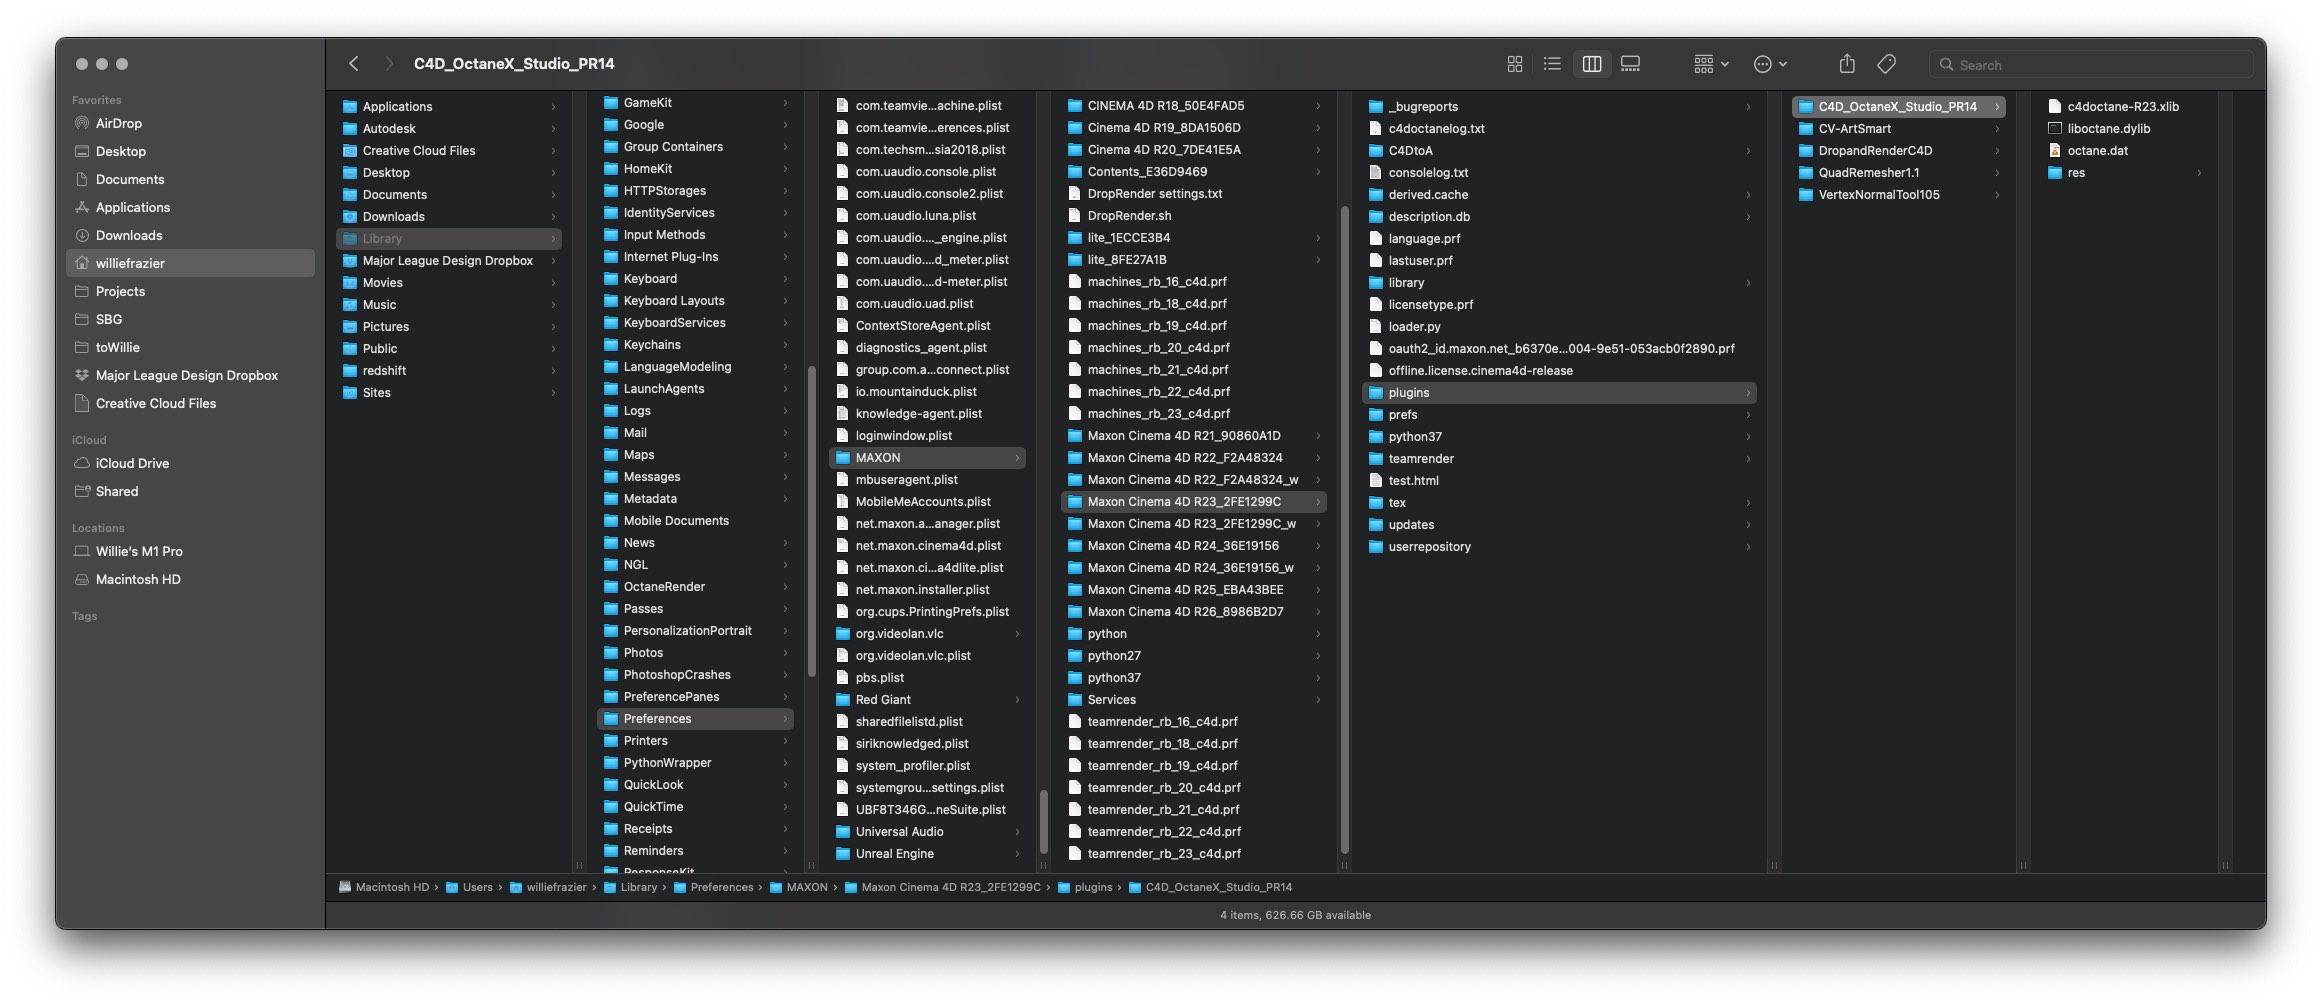Select the CV-ArtSmart folder
Image resolution: width=2322 pixels, height=1003 pixels.
click(1899, 129)
